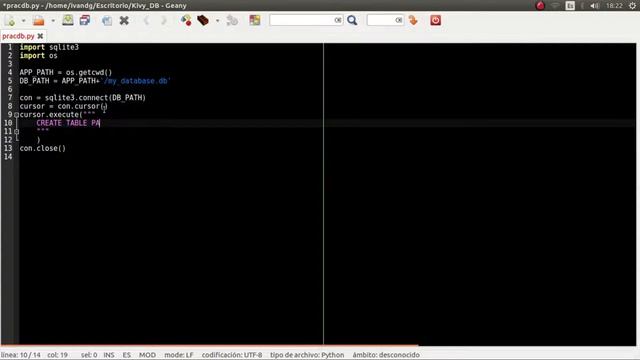Place cursor on 'import sqlite3' line
This screenshot has height=360, width=640.
click(49, 47)
